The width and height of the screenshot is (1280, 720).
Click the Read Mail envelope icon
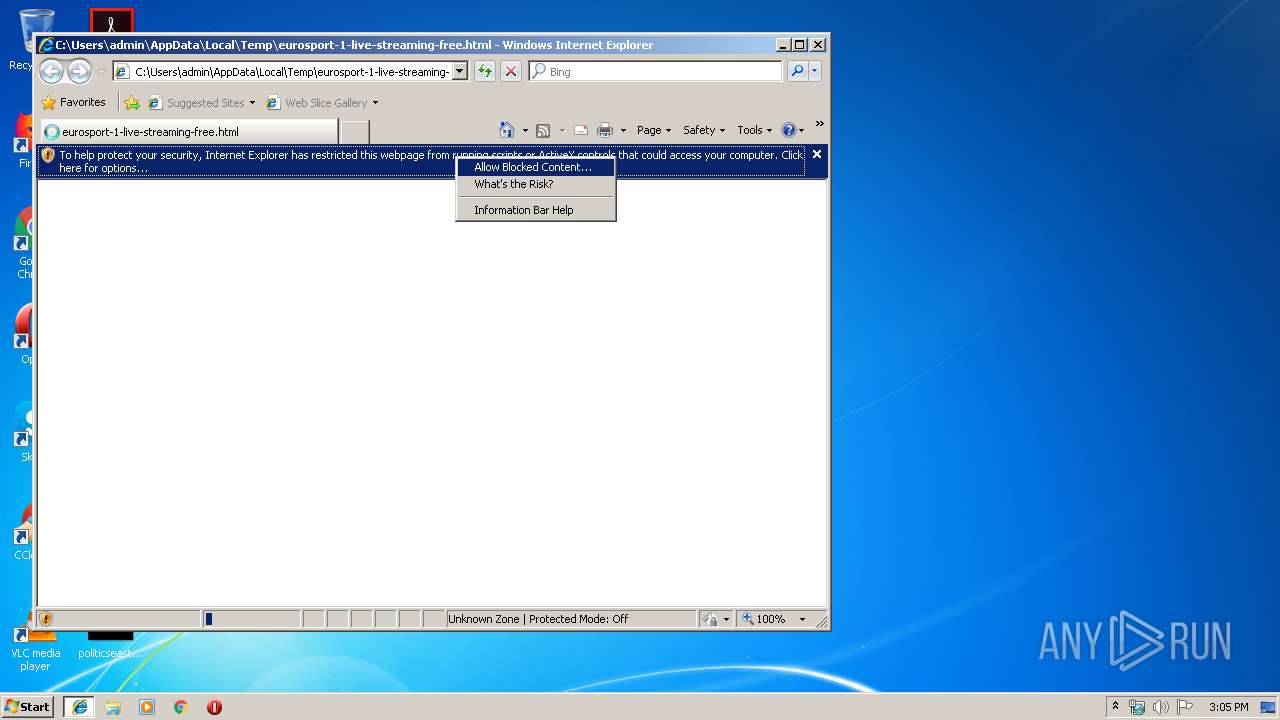pos(580,130)
